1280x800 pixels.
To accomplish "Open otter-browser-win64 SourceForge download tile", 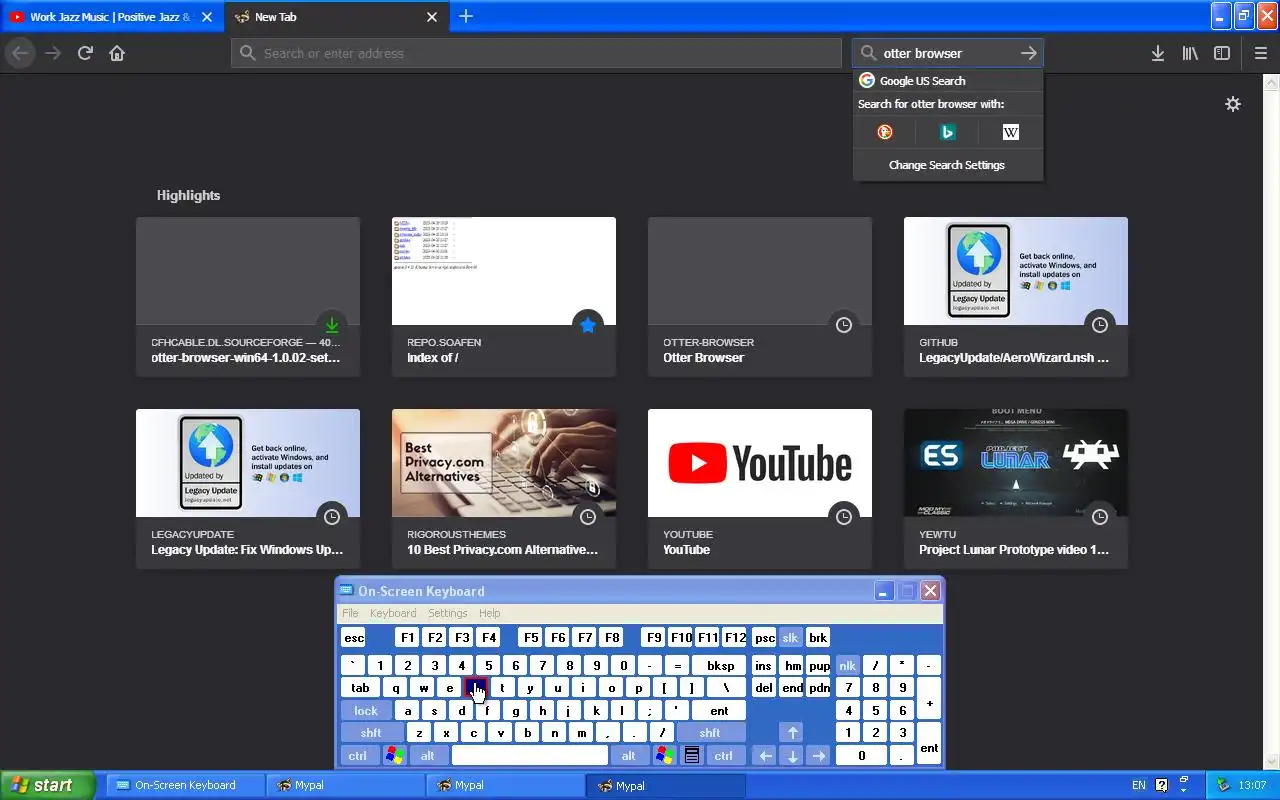I will [x=248, y=296].
